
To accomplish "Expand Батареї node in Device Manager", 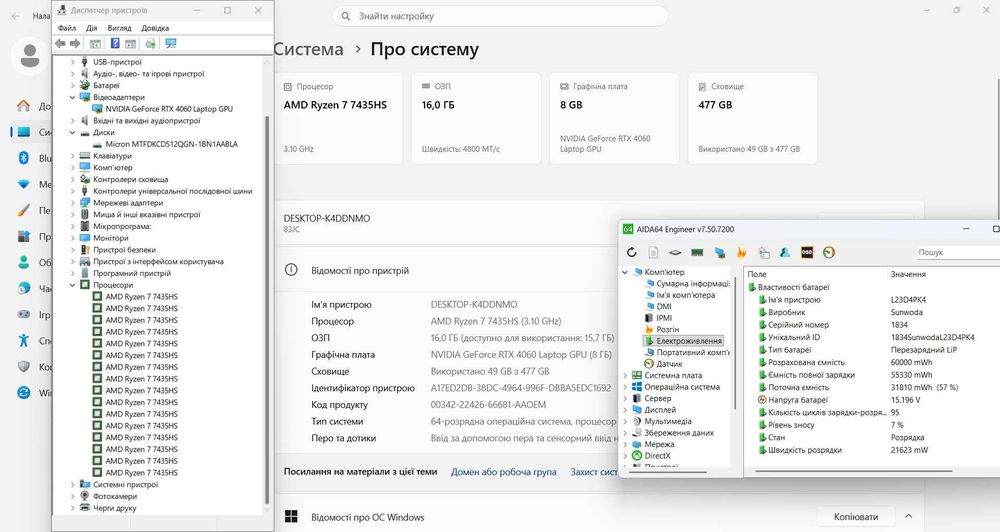I will (72, 85).
